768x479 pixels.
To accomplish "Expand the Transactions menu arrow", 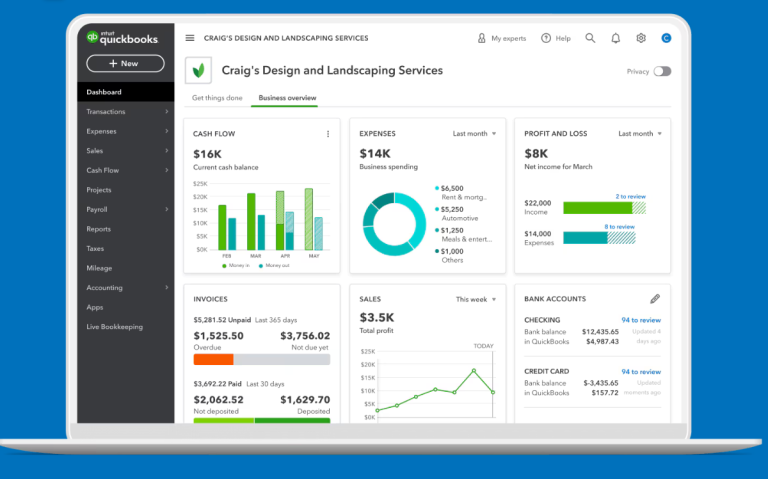I will click(x=167, y=112).
